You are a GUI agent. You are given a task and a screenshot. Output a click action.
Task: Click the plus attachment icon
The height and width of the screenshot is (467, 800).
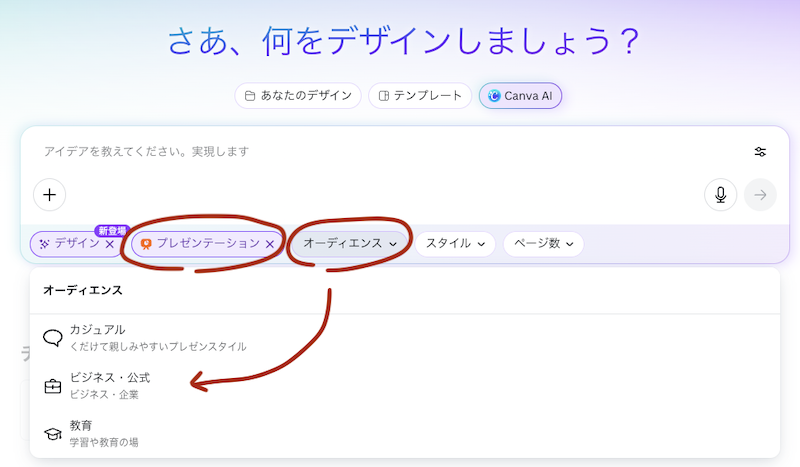coord(49,194)
